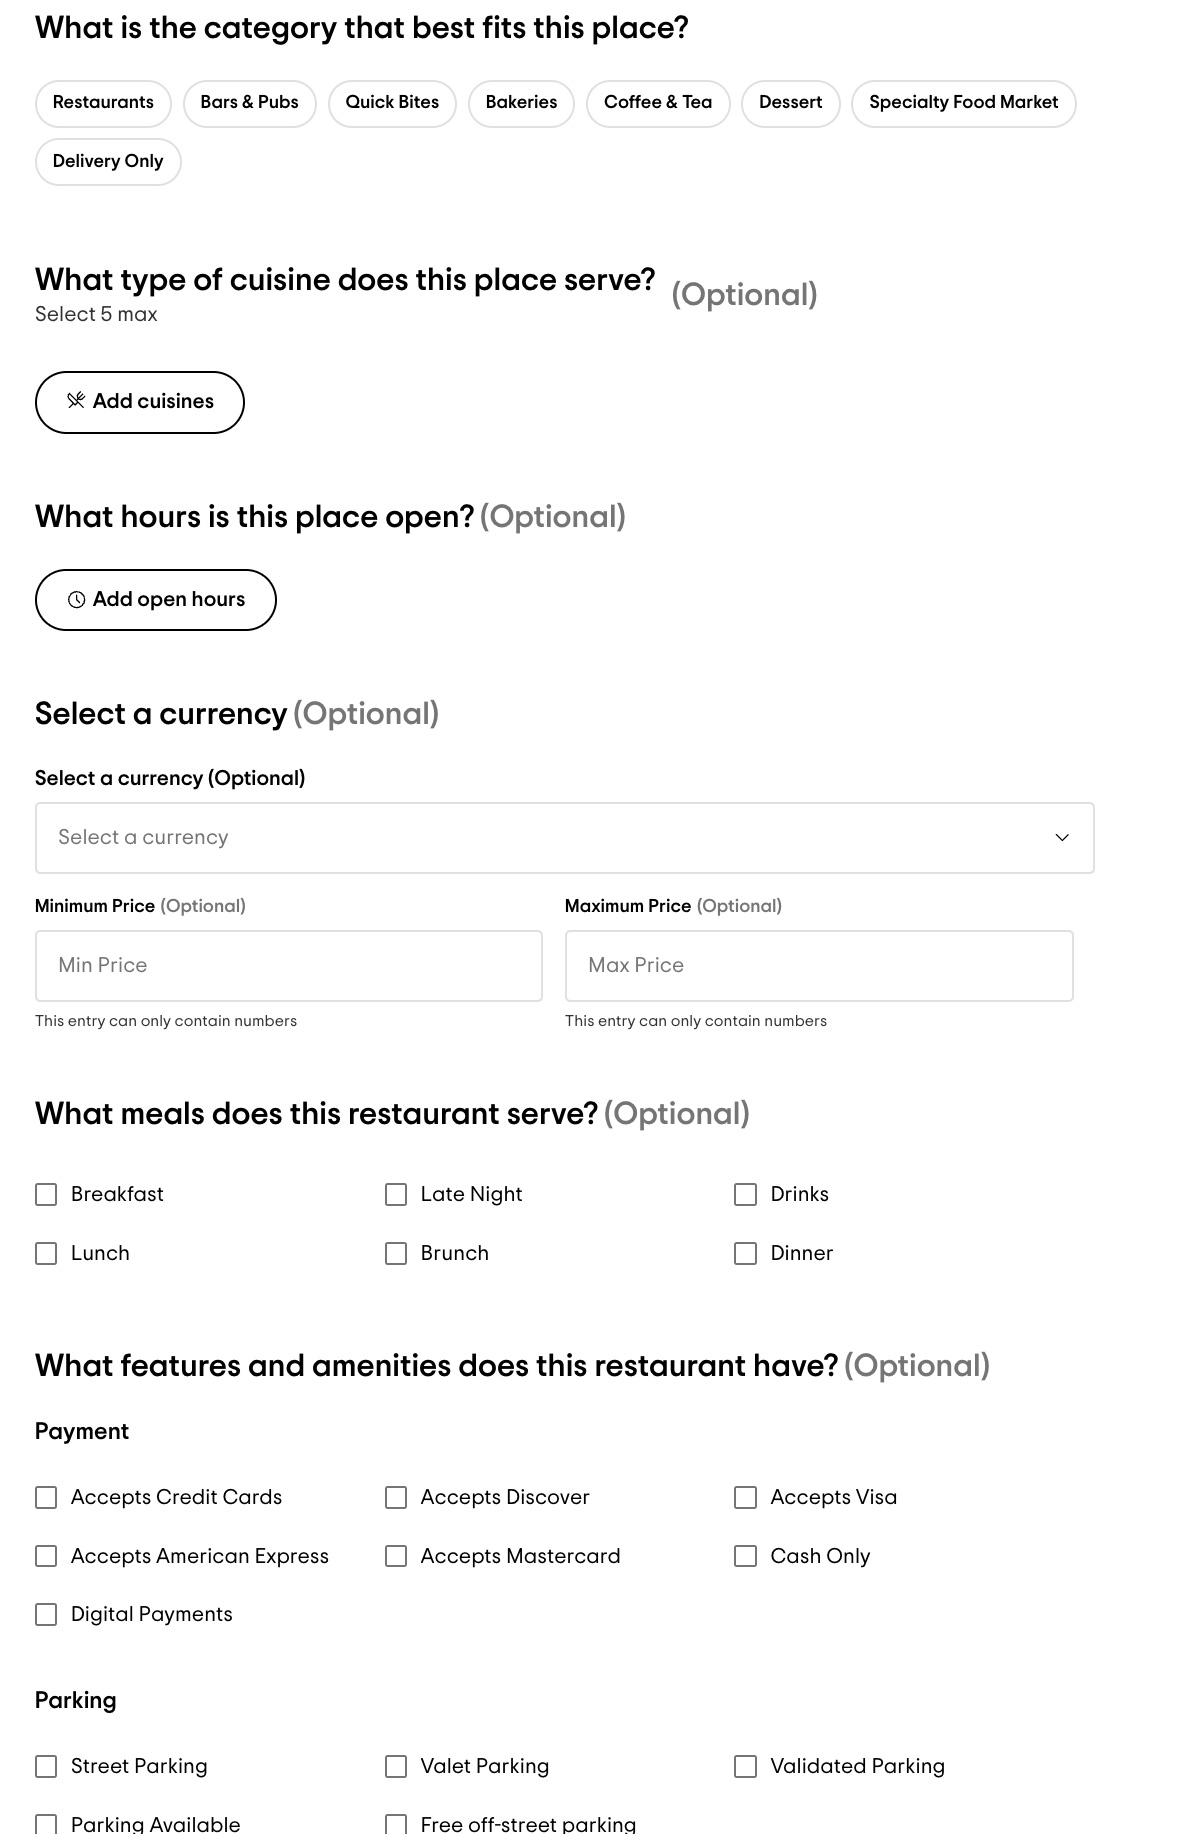1192x1834 pixels.
Task: Pick the Coffee & Tea category chip
Action: click(657, 103)
